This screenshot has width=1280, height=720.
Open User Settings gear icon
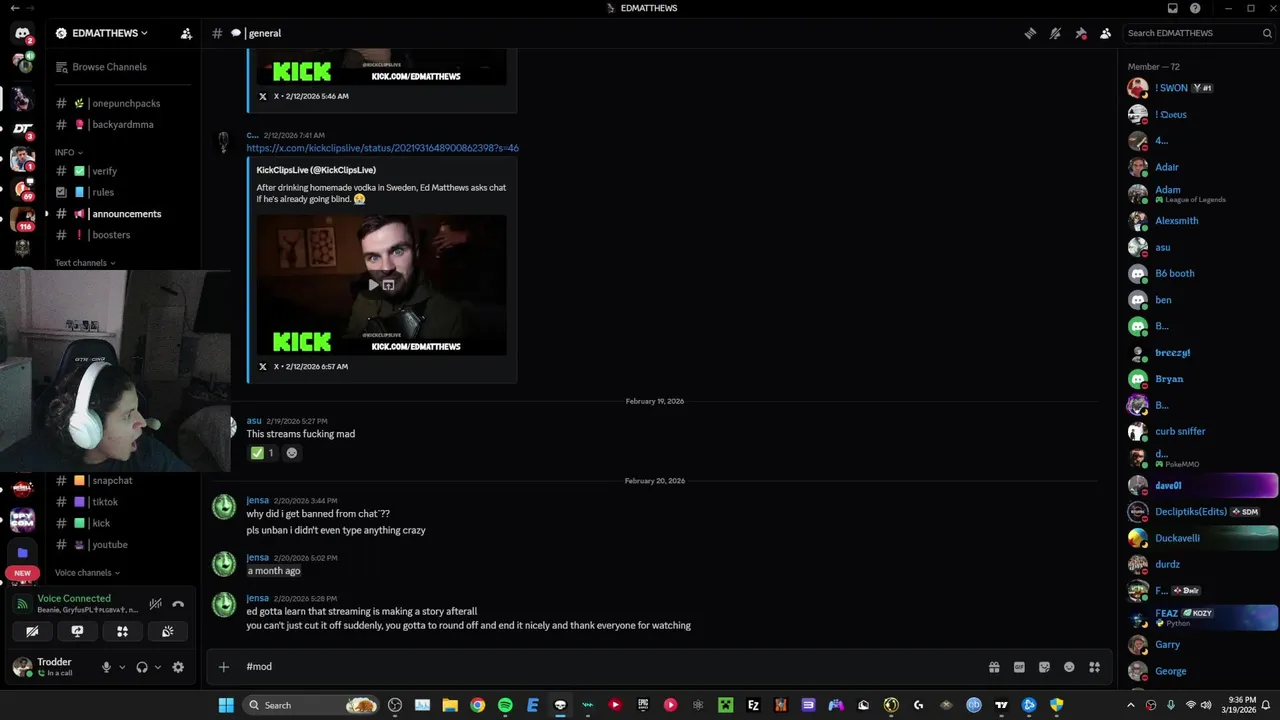point(178,667)
